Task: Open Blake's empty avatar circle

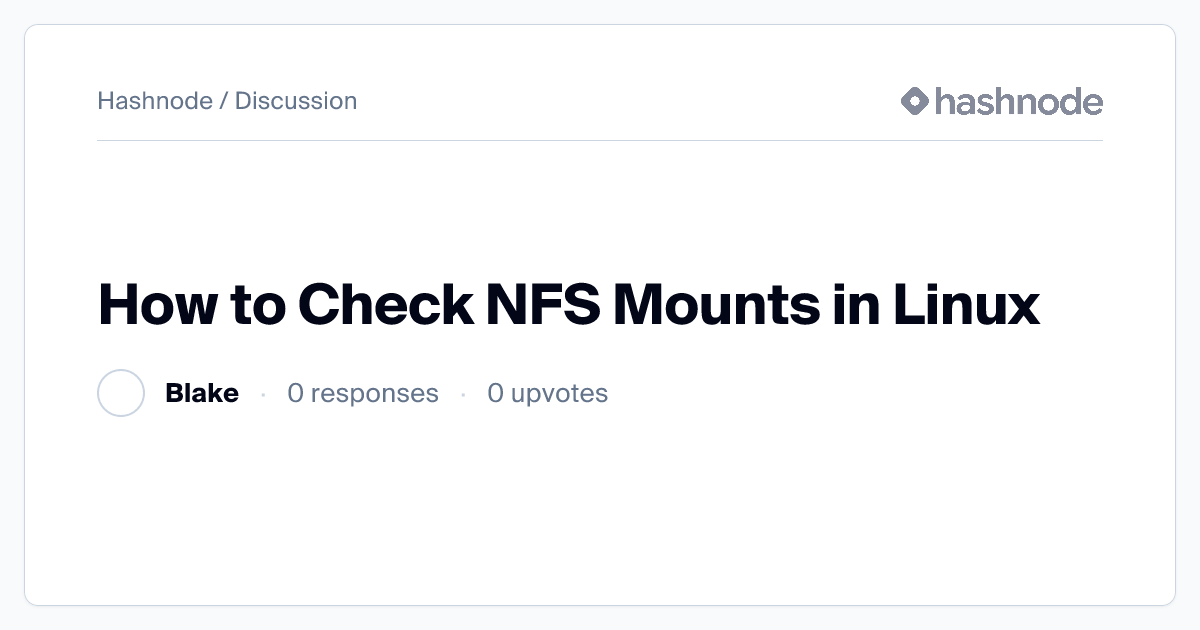Action: [121, 393]
